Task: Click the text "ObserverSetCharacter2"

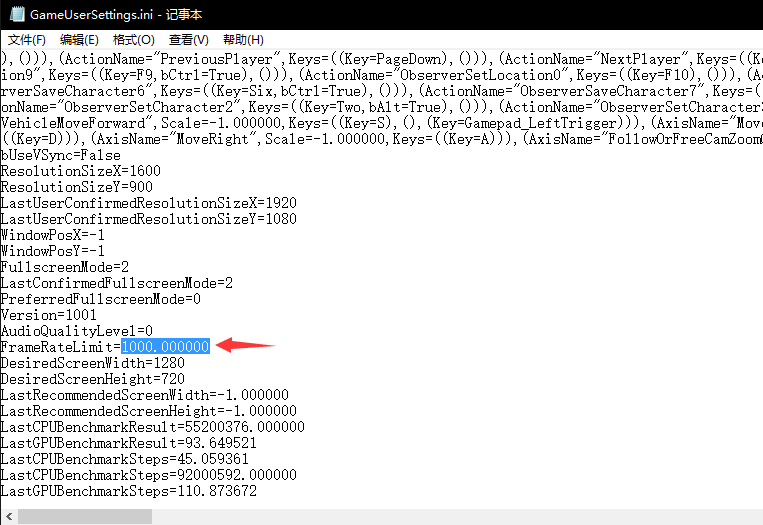Action: (x=149, y=108)
